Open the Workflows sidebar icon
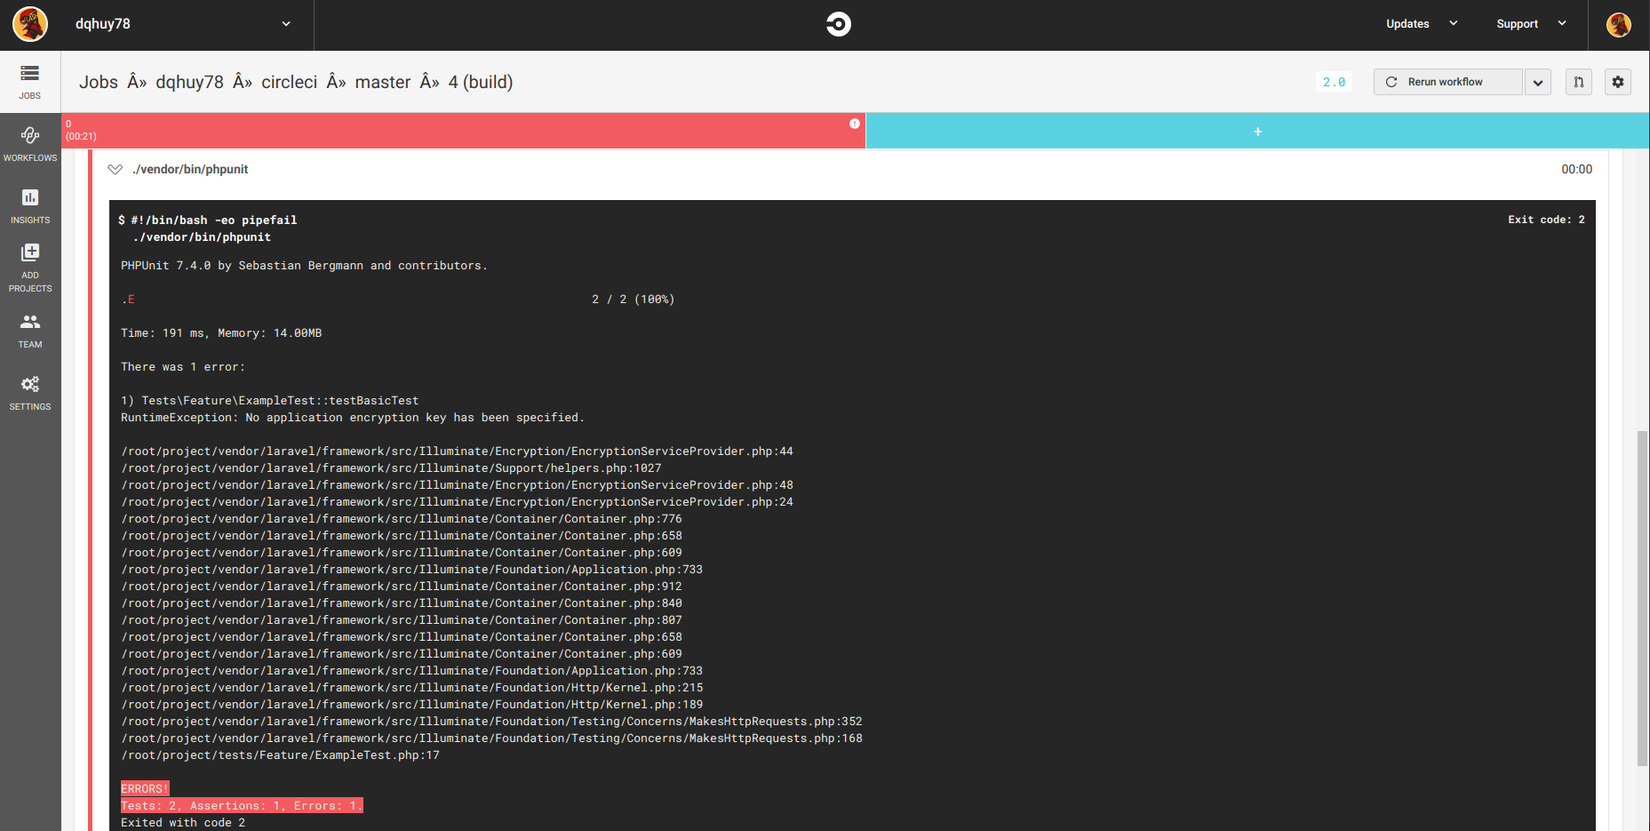This screenshot has height=831, width=1650. pos(30,142)
